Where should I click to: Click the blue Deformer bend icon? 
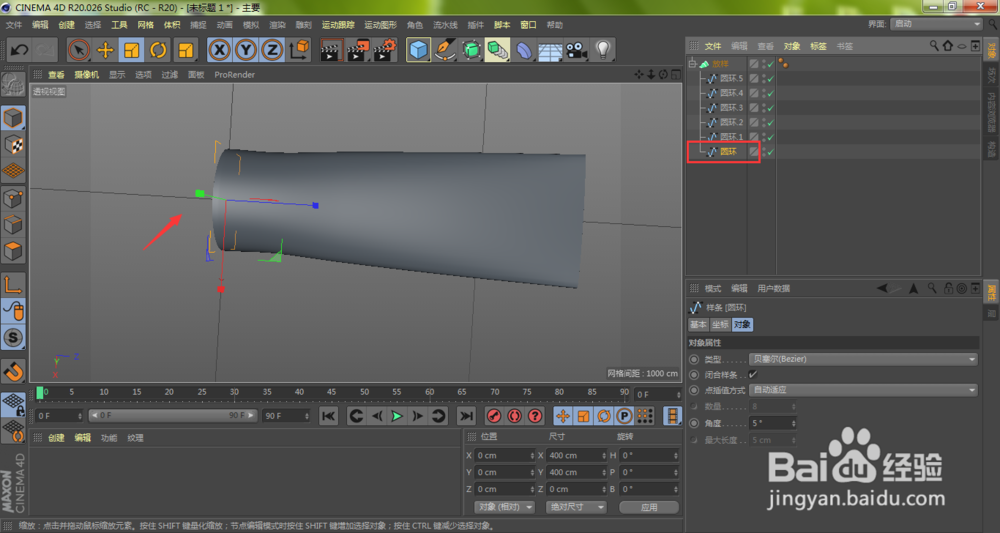pos(524,50)
